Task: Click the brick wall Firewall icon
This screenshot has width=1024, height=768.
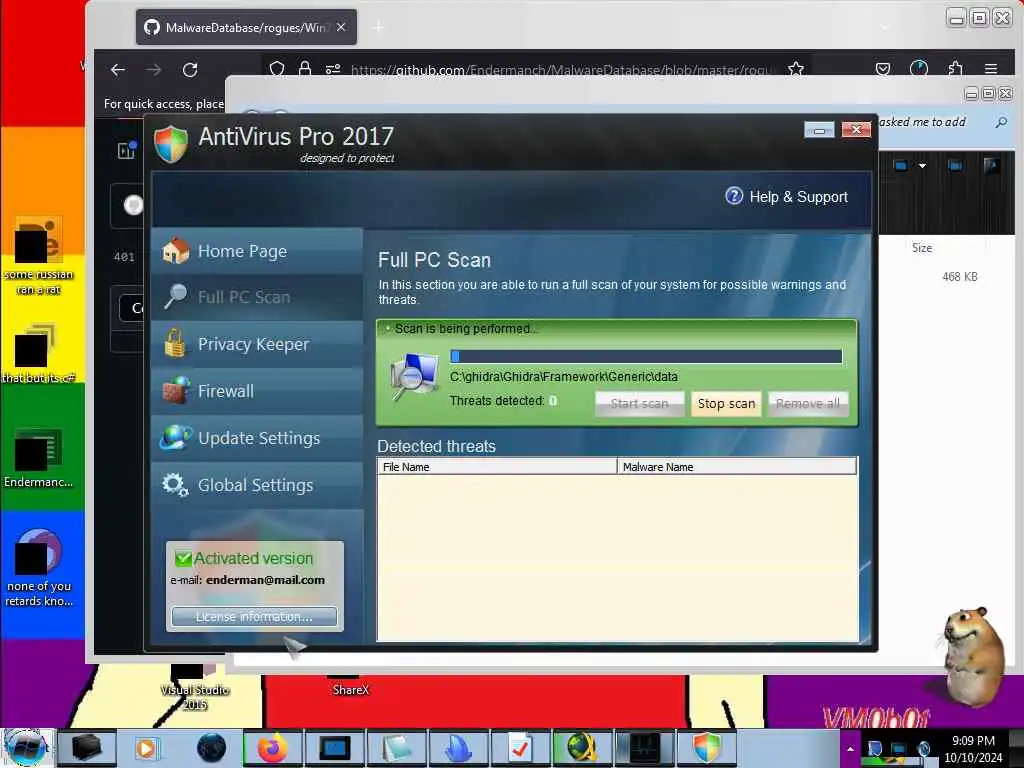Action: (x=176, y=390)
